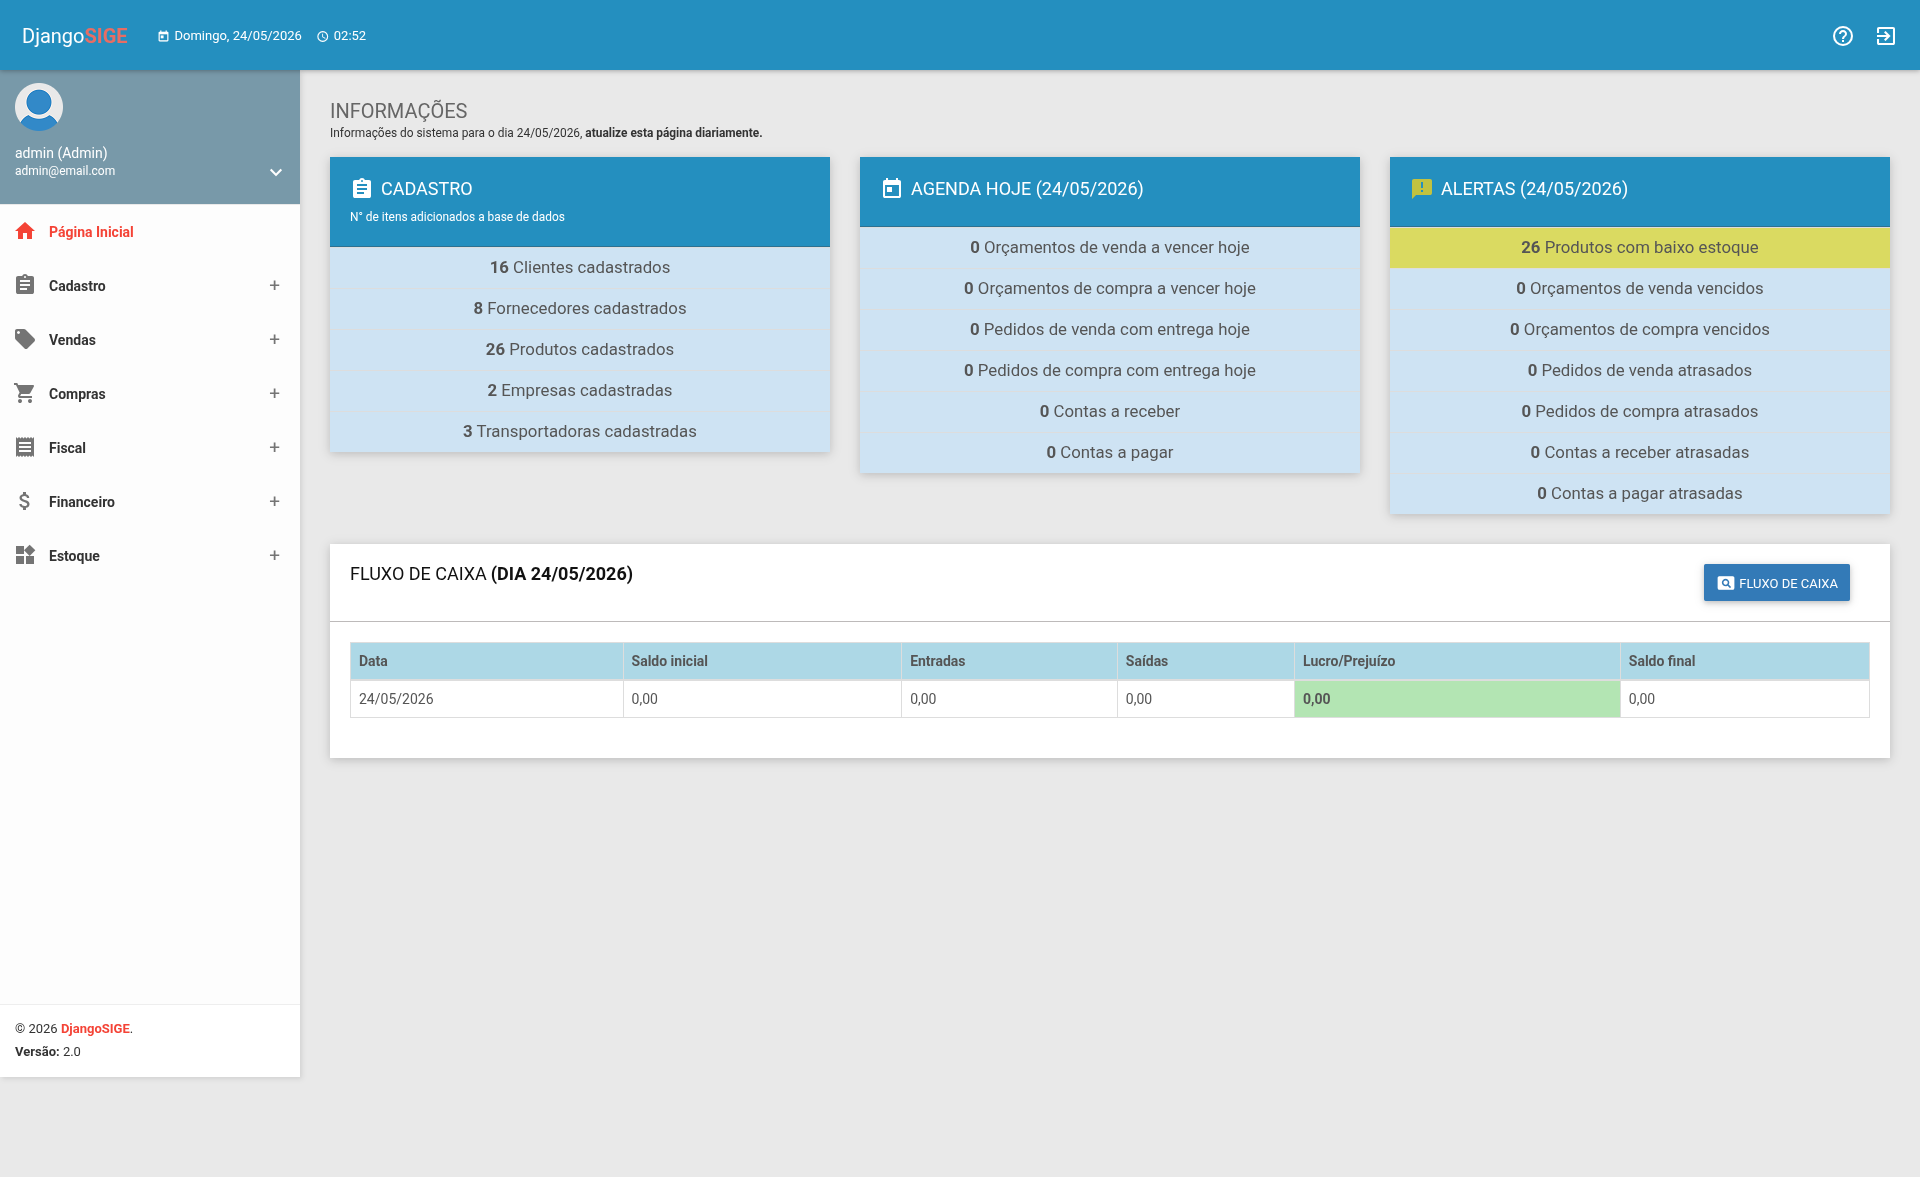Expand the Financeiro menu plus sign

pos(274,501)
